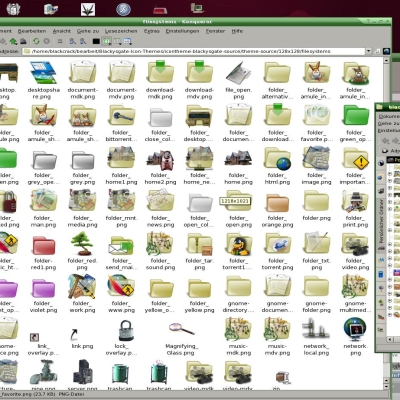The width and height of the screenshot is (400, 400).
Task: Select the Magnifying_Glass.png icon
Action: [x=182, y=329]
